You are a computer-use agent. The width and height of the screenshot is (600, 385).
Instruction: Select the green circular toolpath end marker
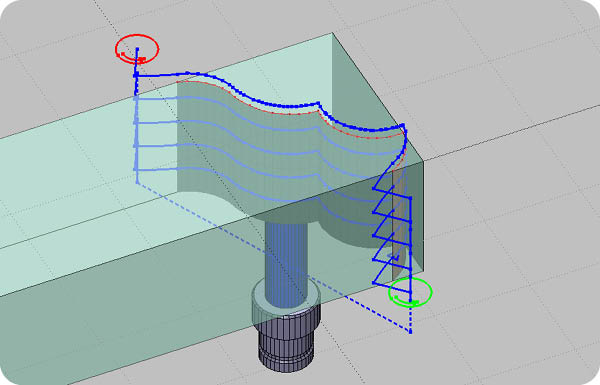[x=410, y=292]
